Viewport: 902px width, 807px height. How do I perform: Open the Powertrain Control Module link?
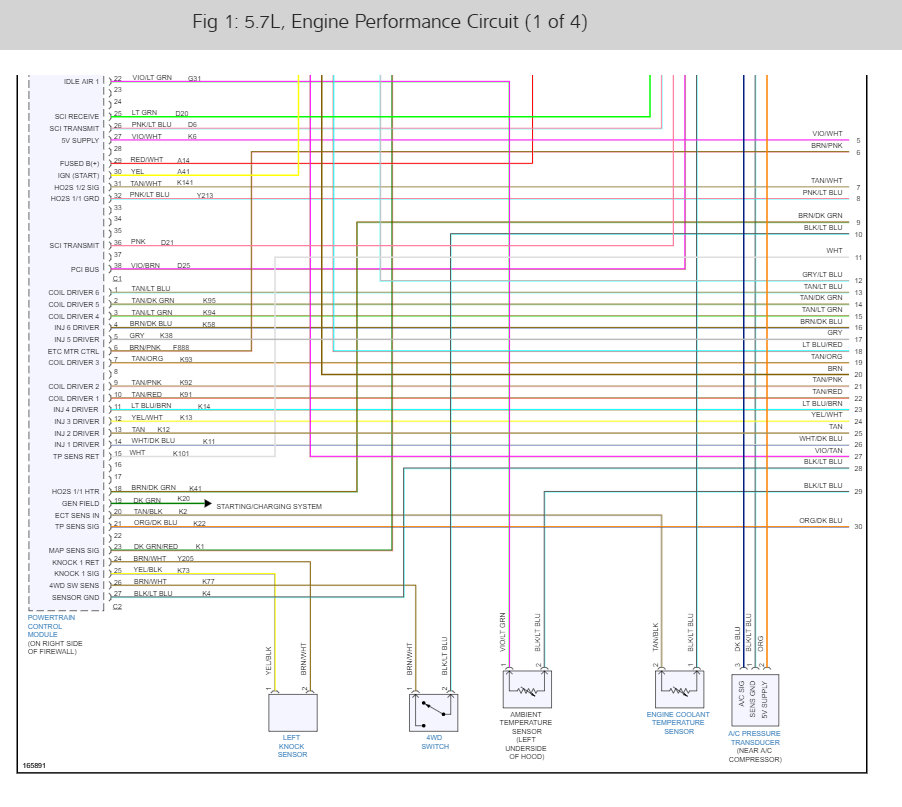coord(51,626)
